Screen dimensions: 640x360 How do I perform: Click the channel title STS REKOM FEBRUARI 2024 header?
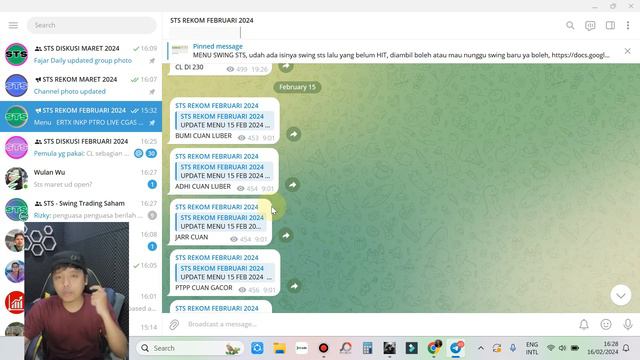(x=211, y=20)
